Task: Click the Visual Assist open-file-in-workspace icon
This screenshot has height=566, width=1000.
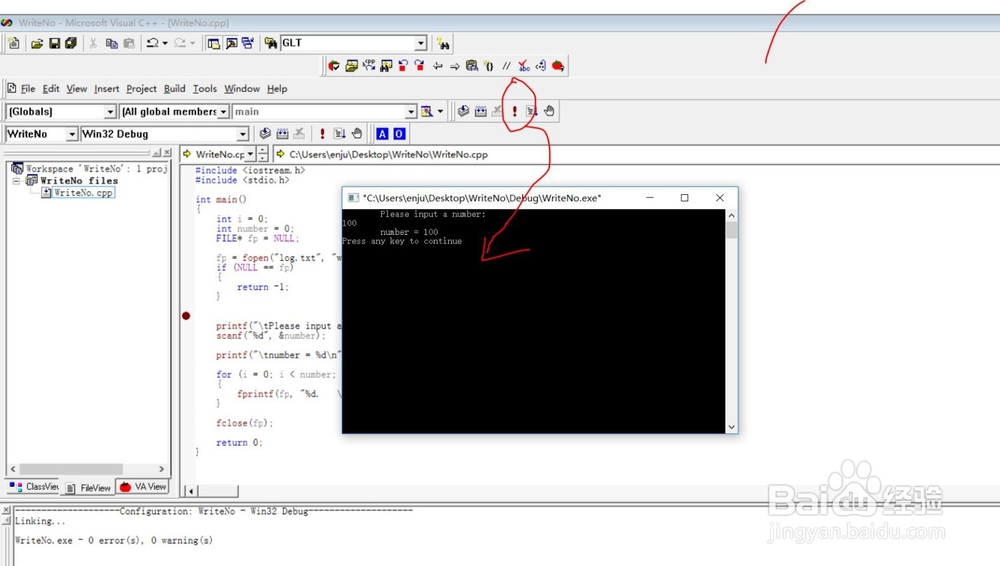Action: tap(351, 66)
